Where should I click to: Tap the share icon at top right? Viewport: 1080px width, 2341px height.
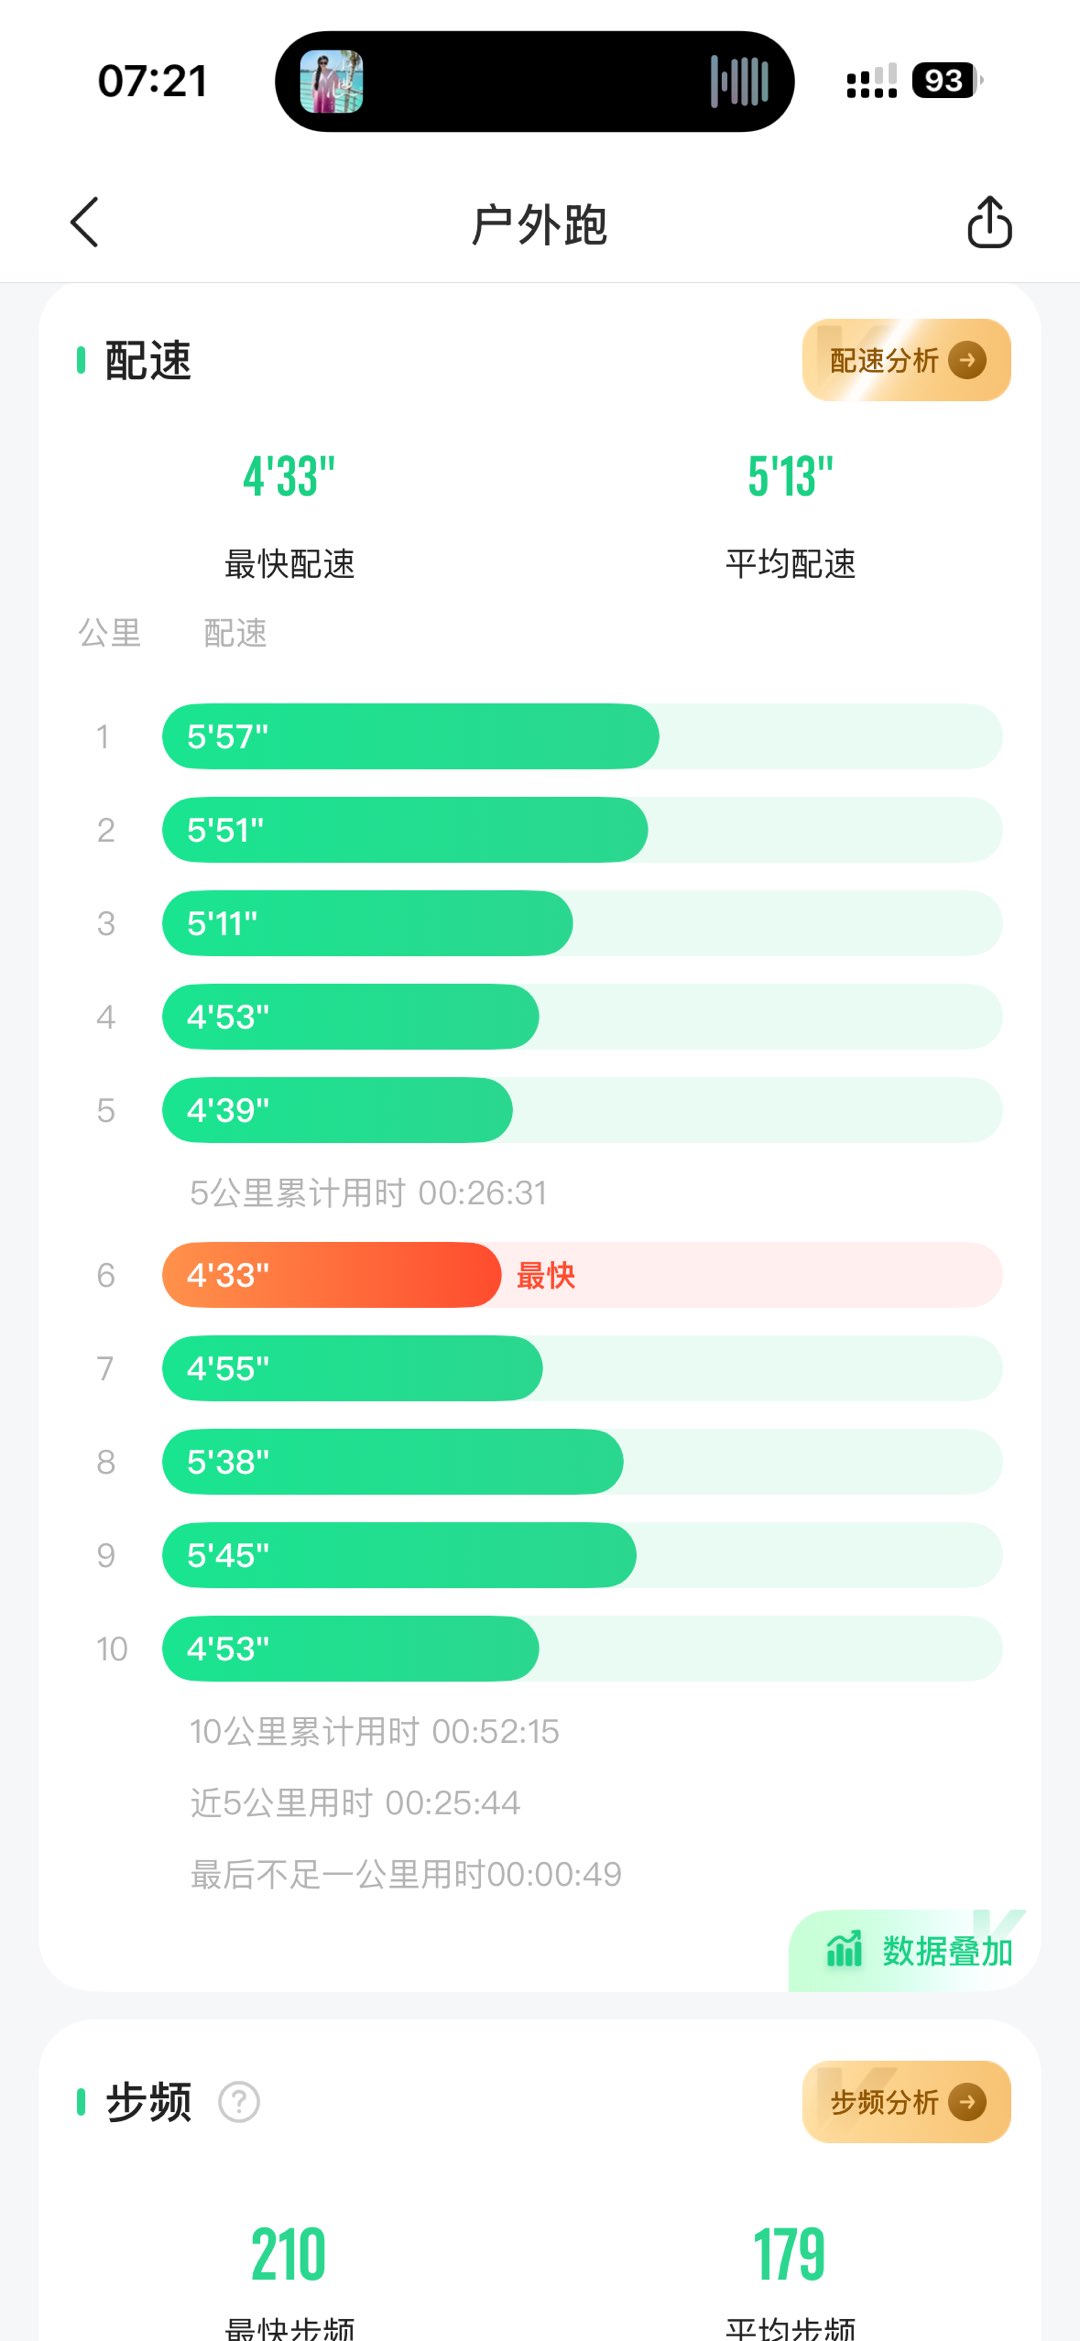989,222
